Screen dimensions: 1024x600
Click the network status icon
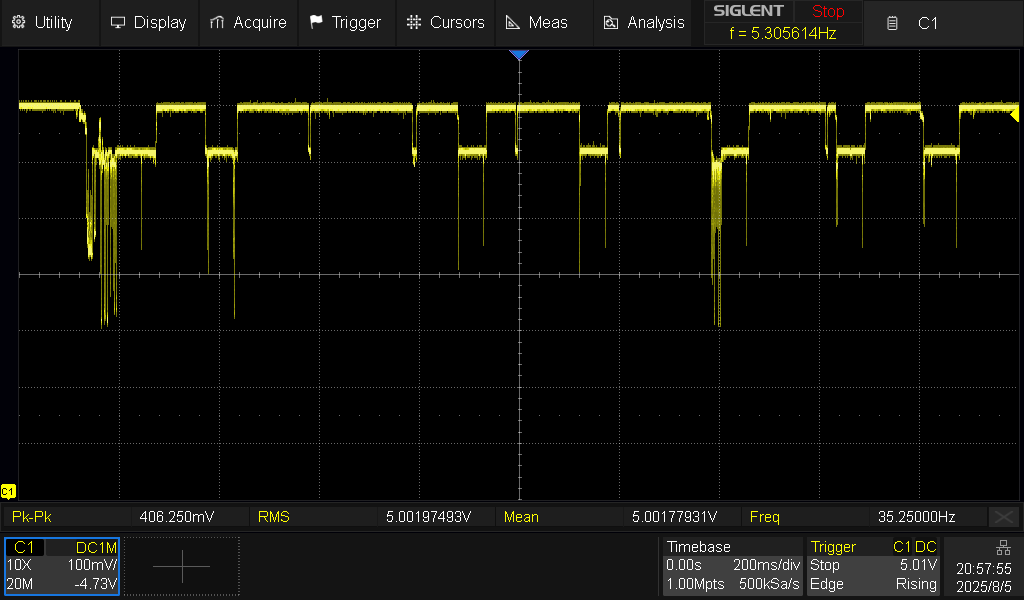click(x=1003, y=547)
